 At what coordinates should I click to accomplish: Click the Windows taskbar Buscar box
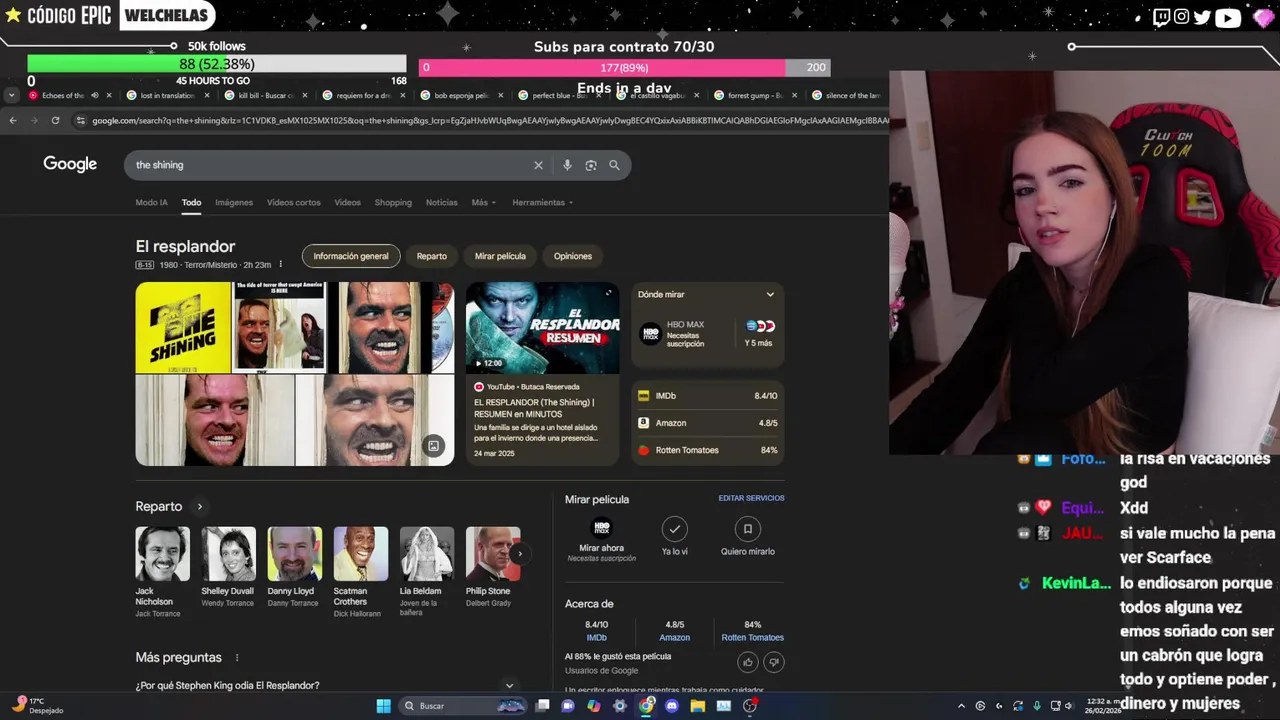462,706
